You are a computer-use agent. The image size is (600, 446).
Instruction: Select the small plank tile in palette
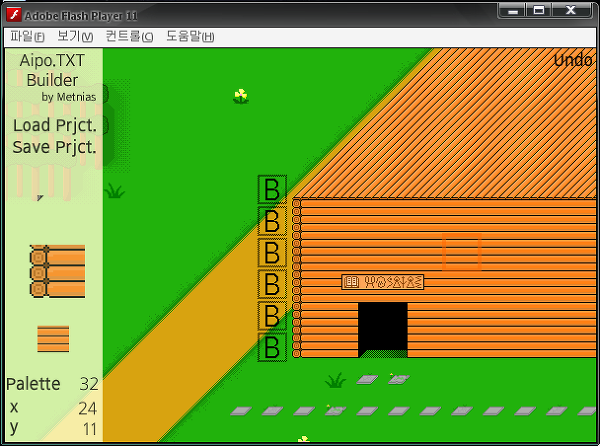click(53, 339)
